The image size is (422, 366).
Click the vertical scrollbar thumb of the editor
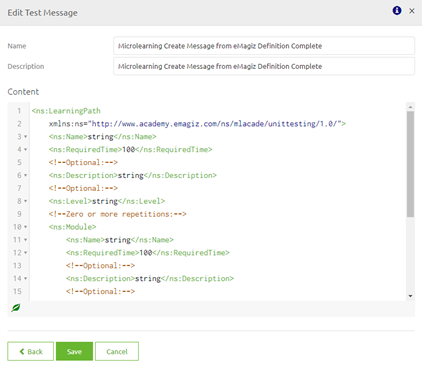tap(410, 164)
